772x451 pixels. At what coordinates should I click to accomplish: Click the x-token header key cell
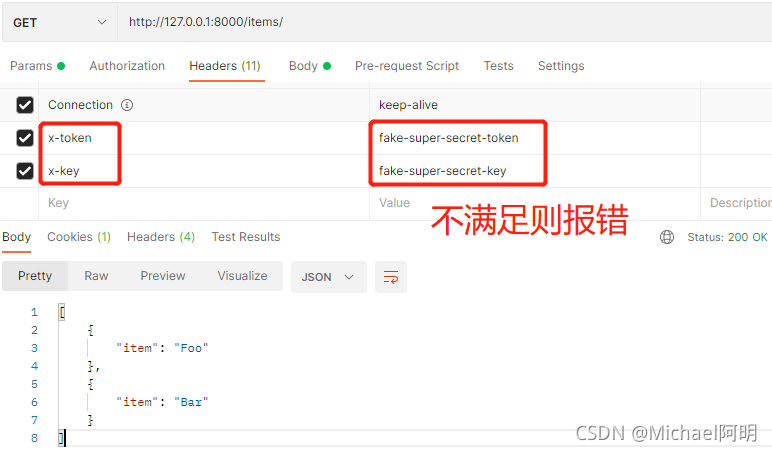[204, 138]
